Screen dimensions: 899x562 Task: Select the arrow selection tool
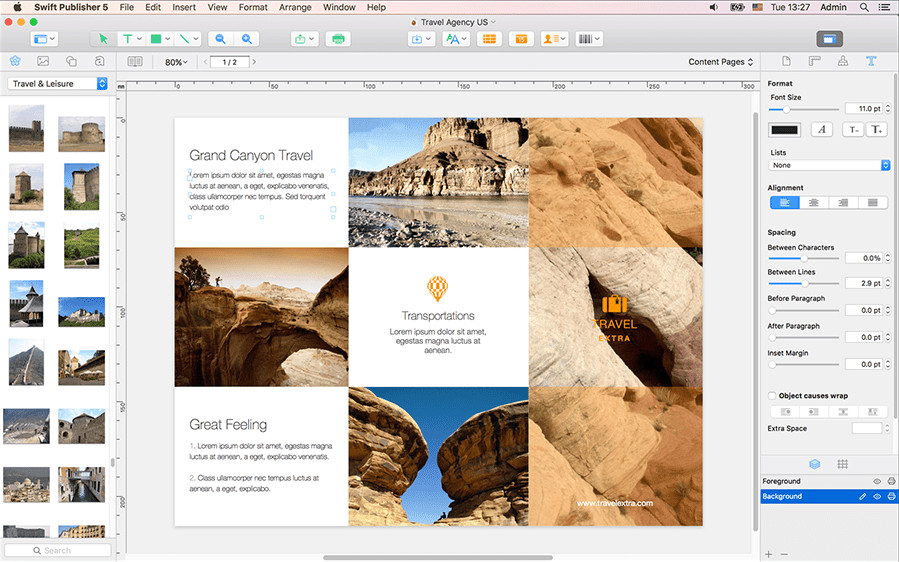[102, 39]
